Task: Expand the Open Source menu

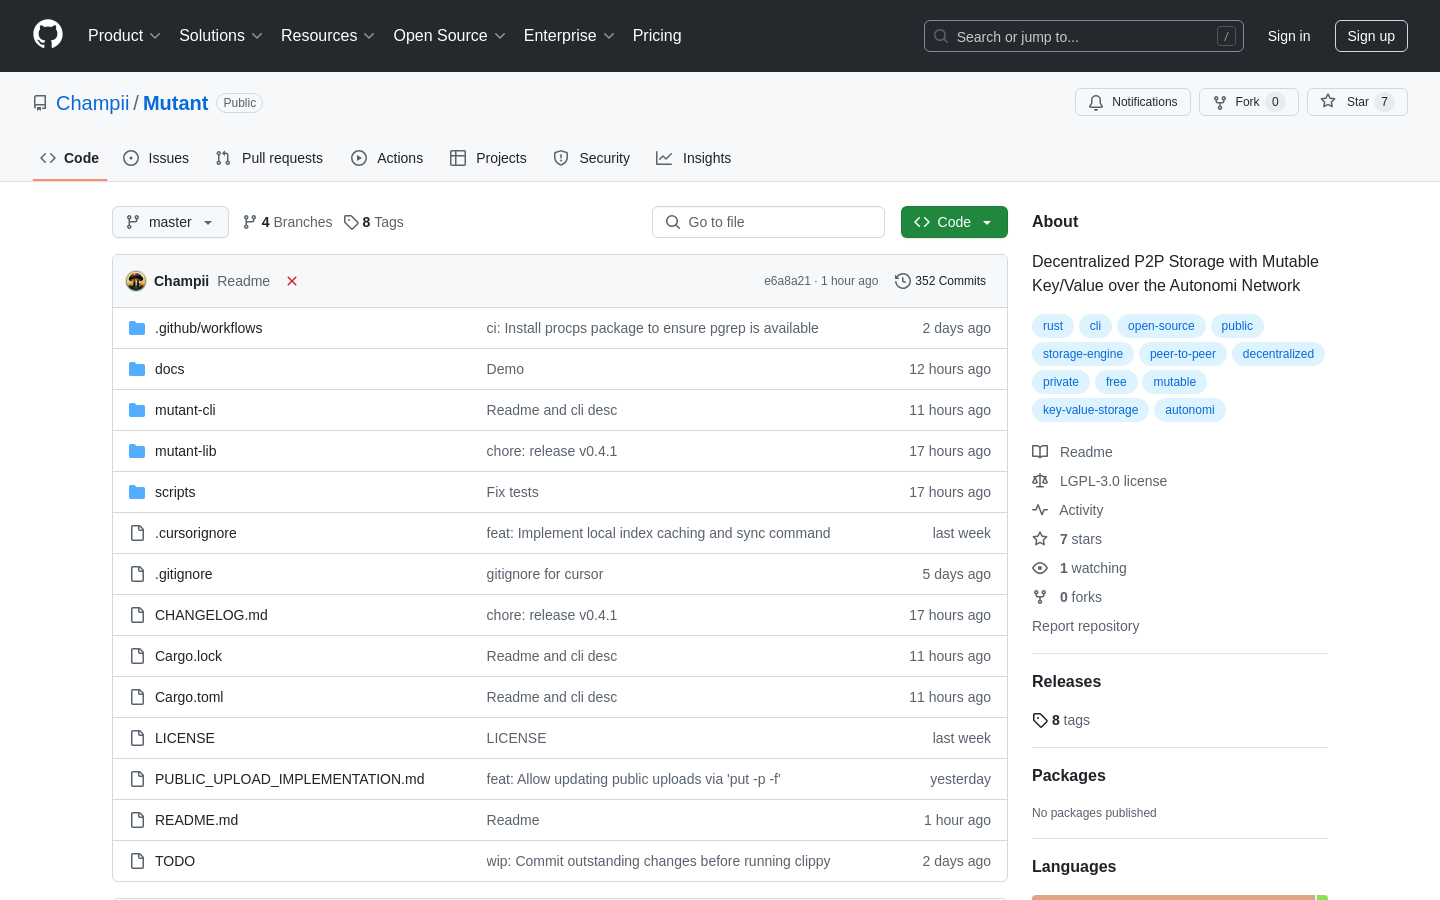Action: (450, 35)
